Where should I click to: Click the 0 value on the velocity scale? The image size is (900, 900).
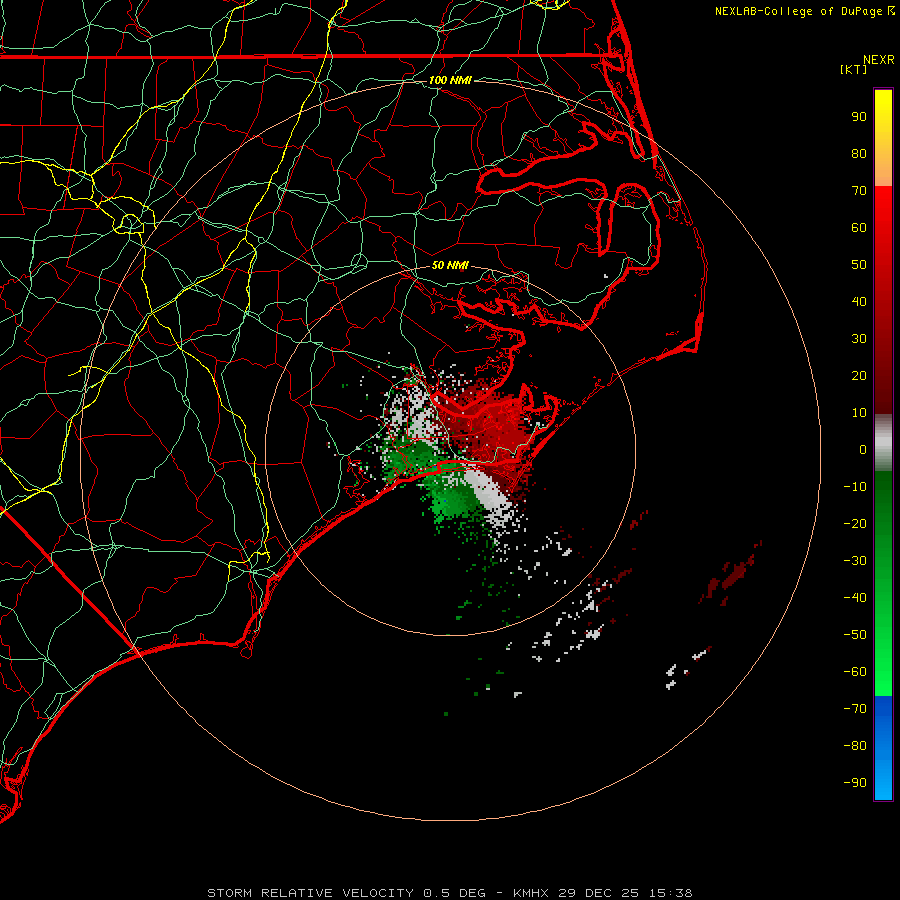tap(863, 450)
